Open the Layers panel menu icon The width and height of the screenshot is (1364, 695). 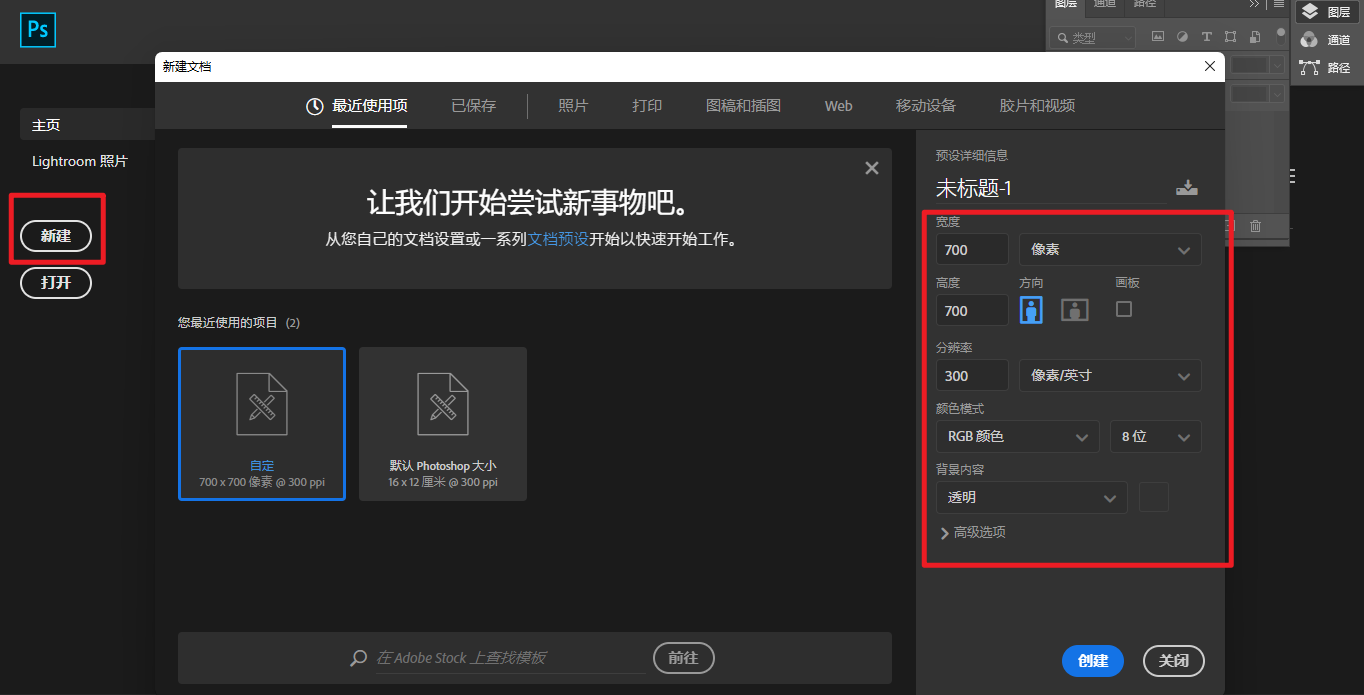[1278, 4]
